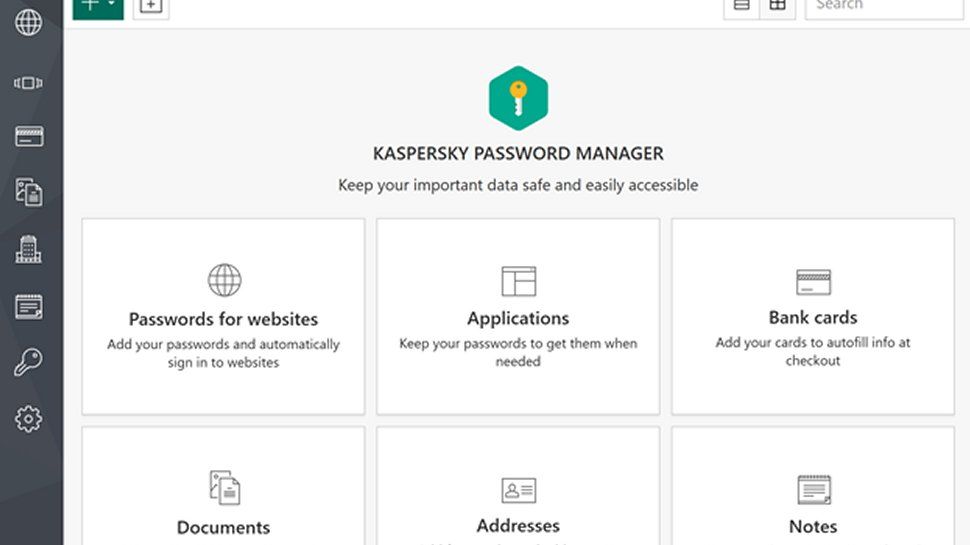970x545 pixels.
Task: Click the Kaspersky Password Manager key logo
Action: point(518,98)
